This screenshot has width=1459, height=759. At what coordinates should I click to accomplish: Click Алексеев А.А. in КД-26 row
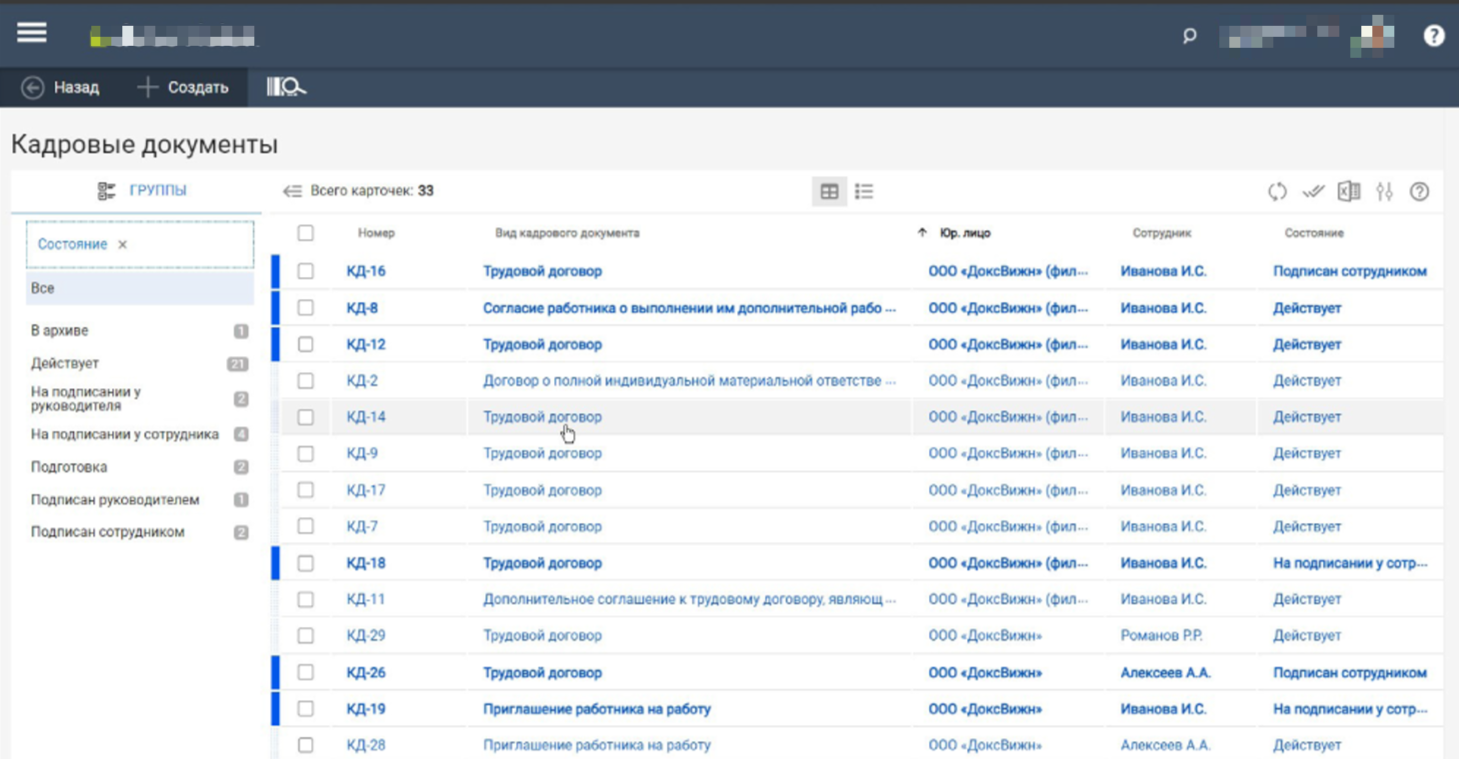point(1166,673)
